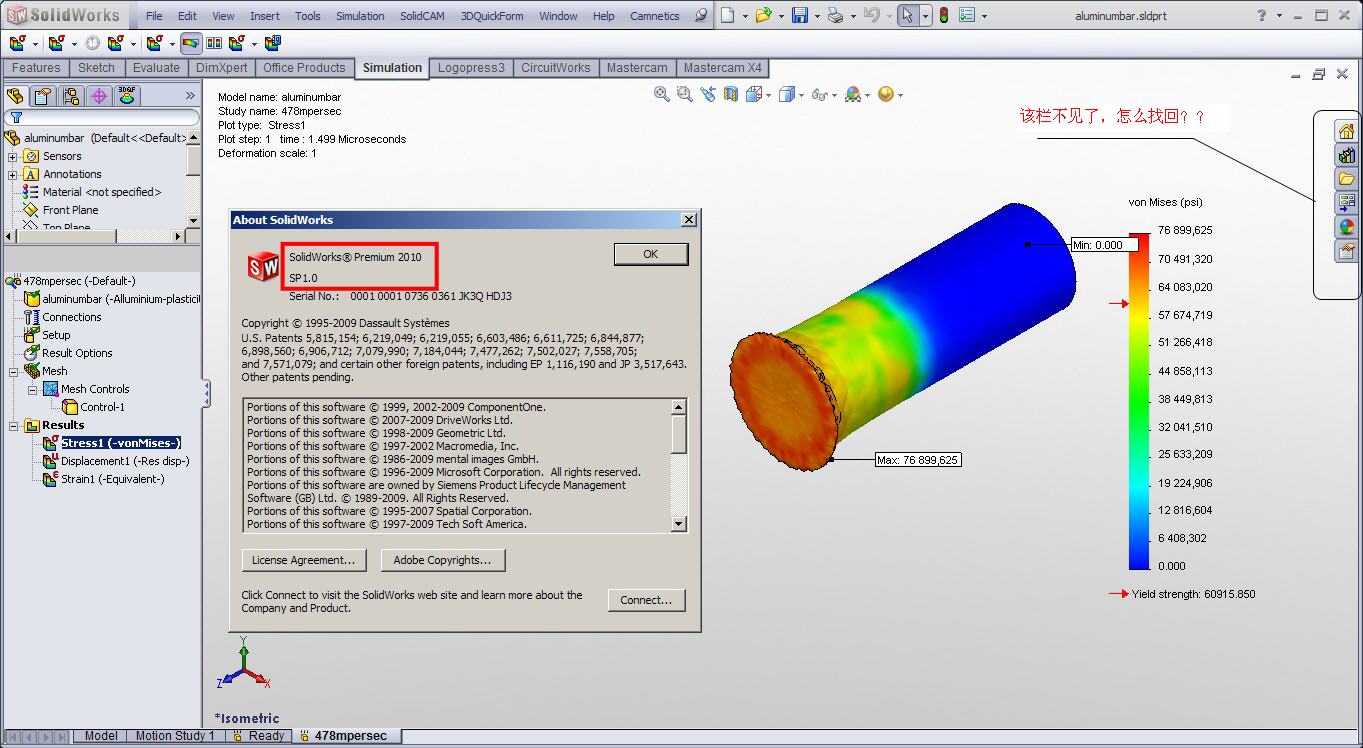Click the Options checklist icon
The height and width of the screenshot is (748, 1363).
pyautogui.click(x=966, y=15)
